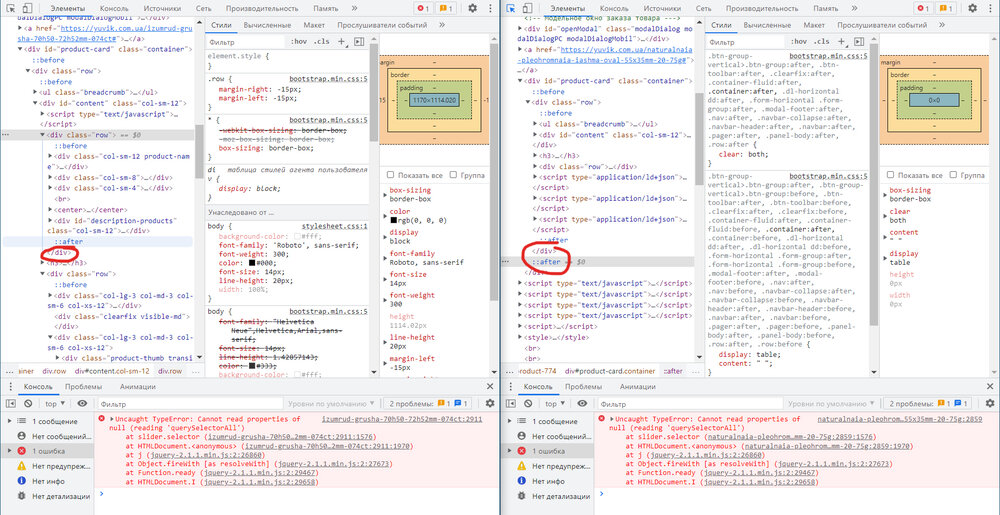
Task: Toggle computed sidebar icon in left Styles pane
Action: point(358,41)
